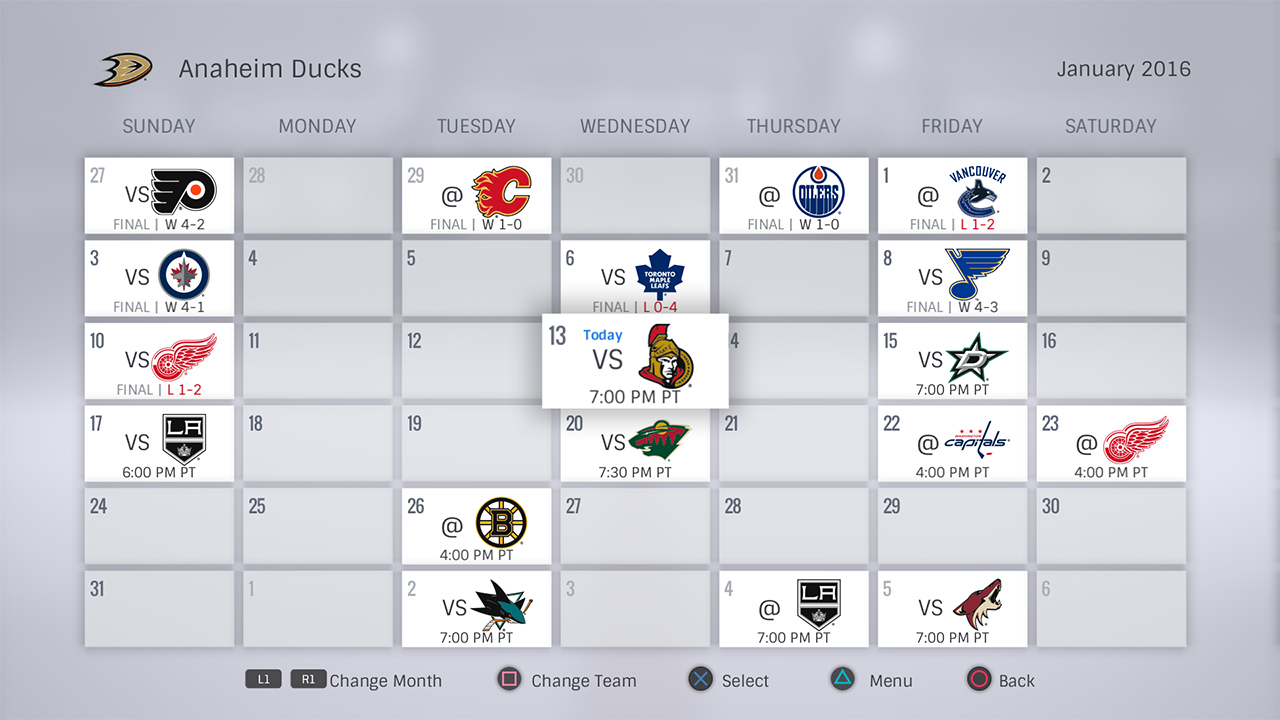Viewport: 1280px width, 720px height.
Task: Open the Philadelphia Flyers game on the 27th
Action: pos(159,195)
